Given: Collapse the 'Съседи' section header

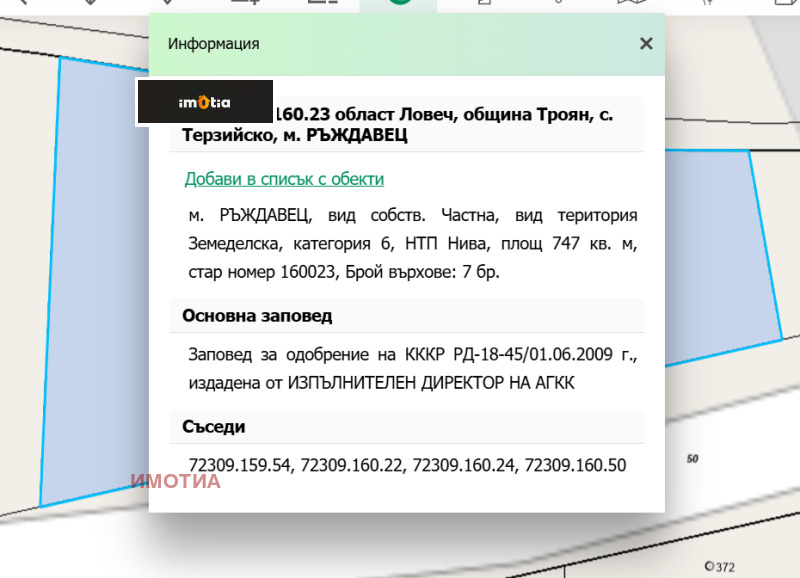Looking at the screenshot, I should pyautogui.click(x=214, y=427).
